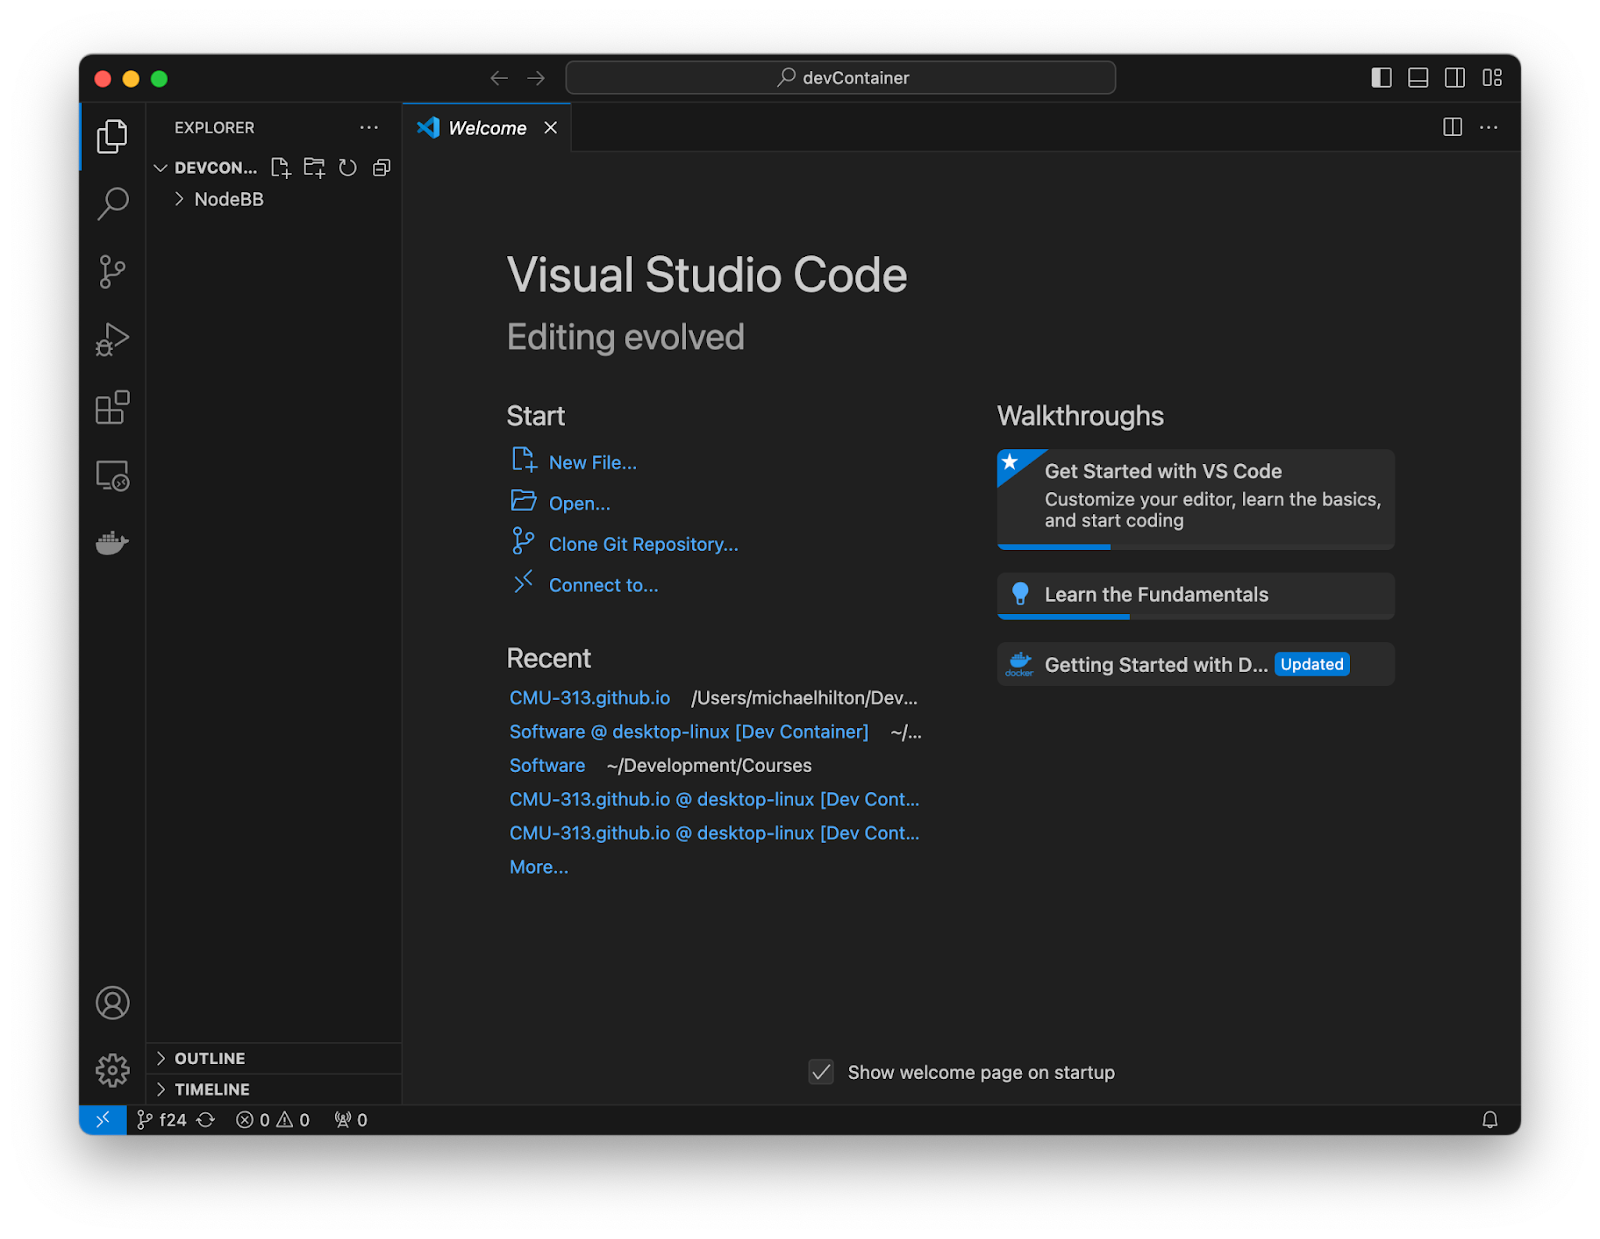1600x1239 pixels.
Task: Open recent CMU-313.github.io local folder
Action: [589, 698]
